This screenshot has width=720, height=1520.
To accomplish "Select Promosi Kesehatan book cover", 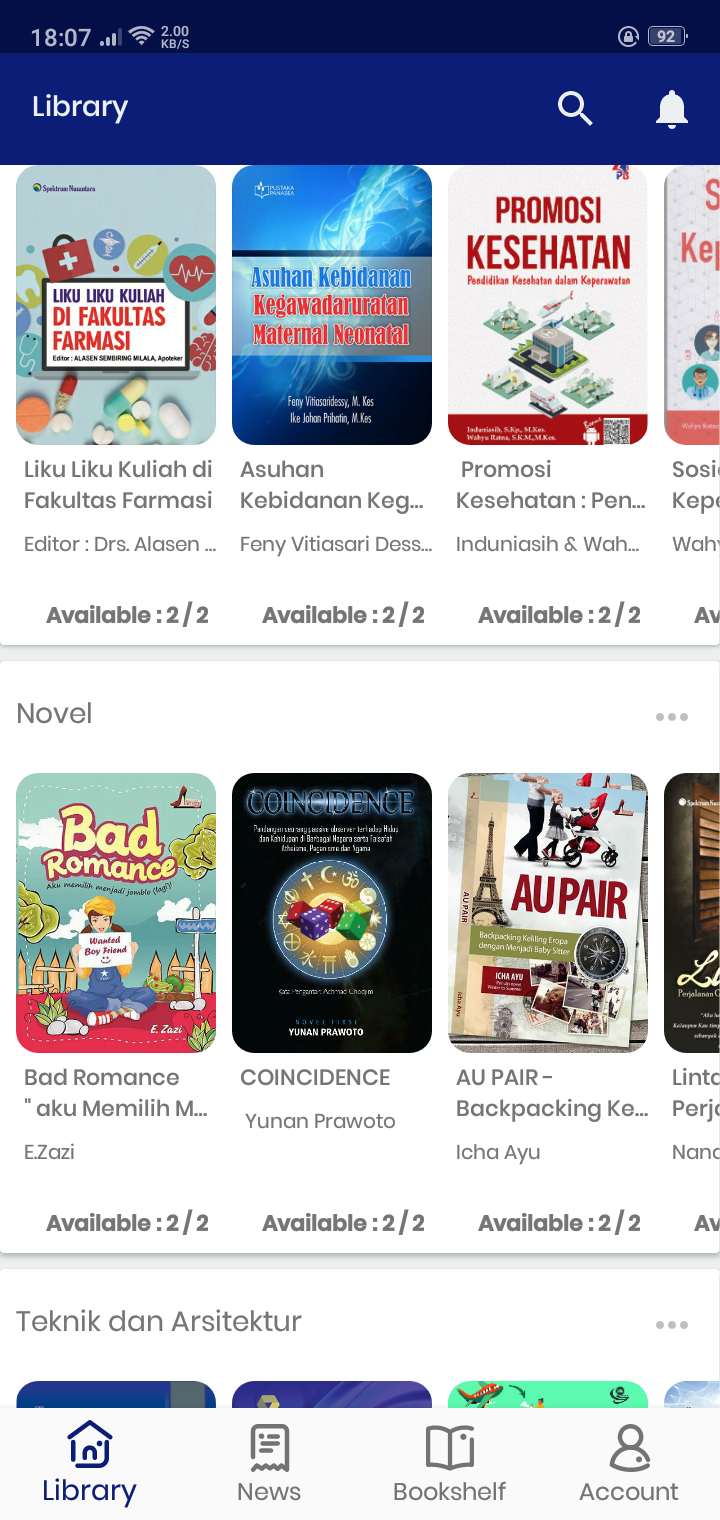I will click(x=548, y=305).
